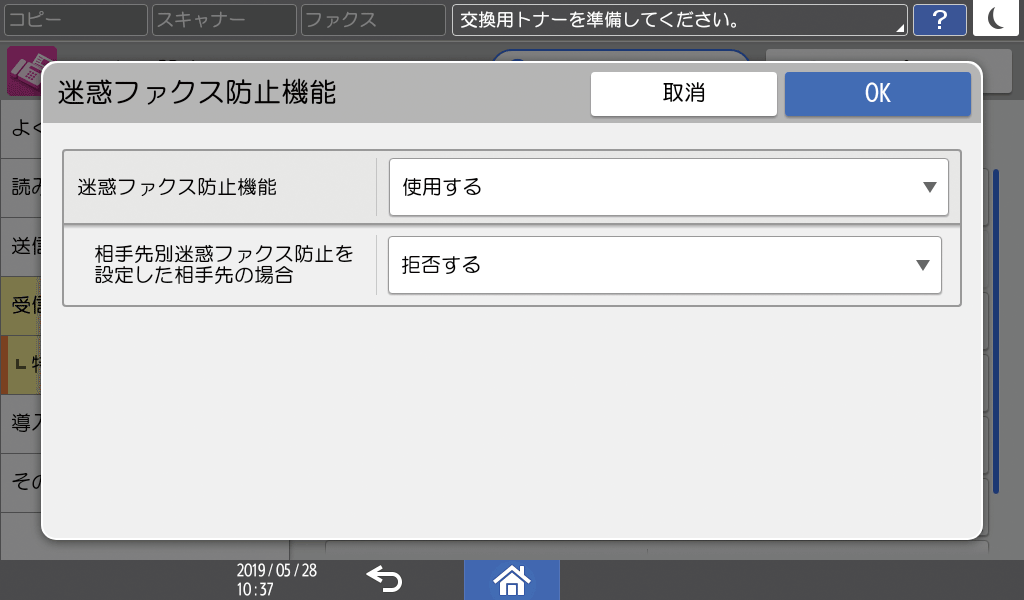
Task: Open the ファクス tab
Action: pos(370,19)
